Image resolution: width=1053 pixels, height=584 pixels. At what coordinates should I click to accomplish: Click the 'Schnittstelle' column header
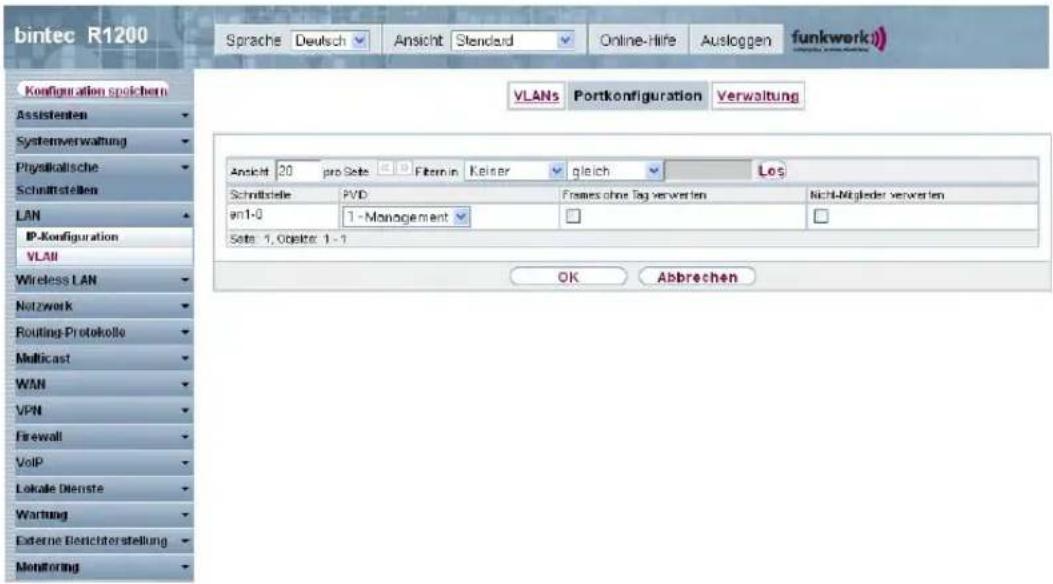tap(260, 195)
